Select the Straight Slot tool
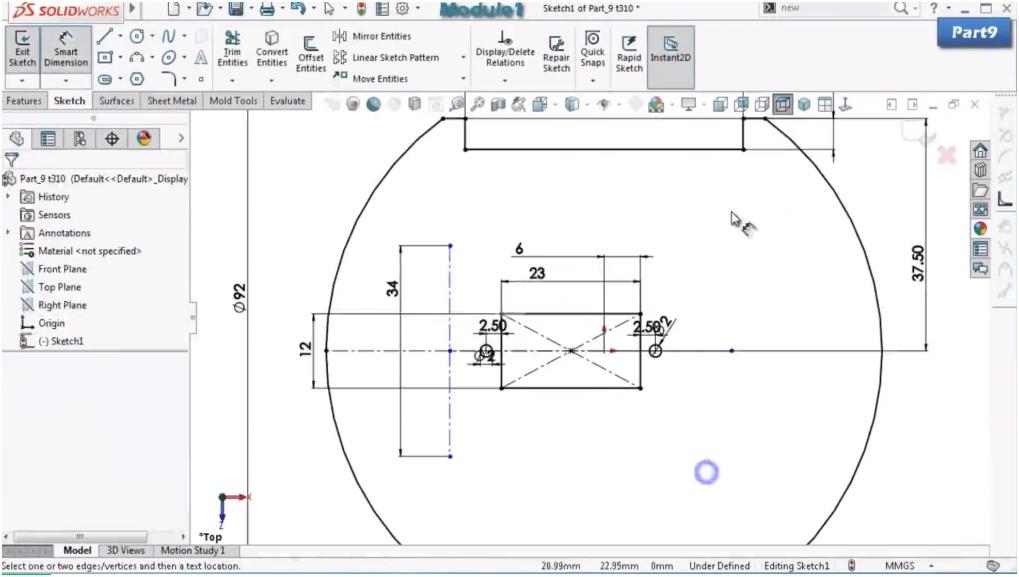1019x577 pixels. click(105, 79)
